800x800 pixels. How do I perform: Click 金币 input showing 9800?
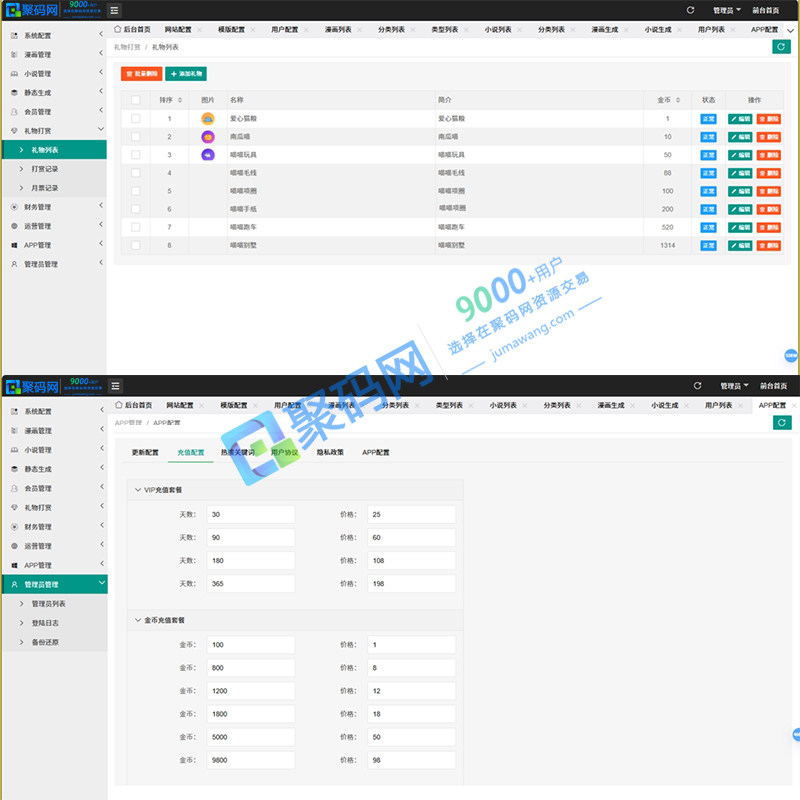pyautogui.click(x=251, y=760)
